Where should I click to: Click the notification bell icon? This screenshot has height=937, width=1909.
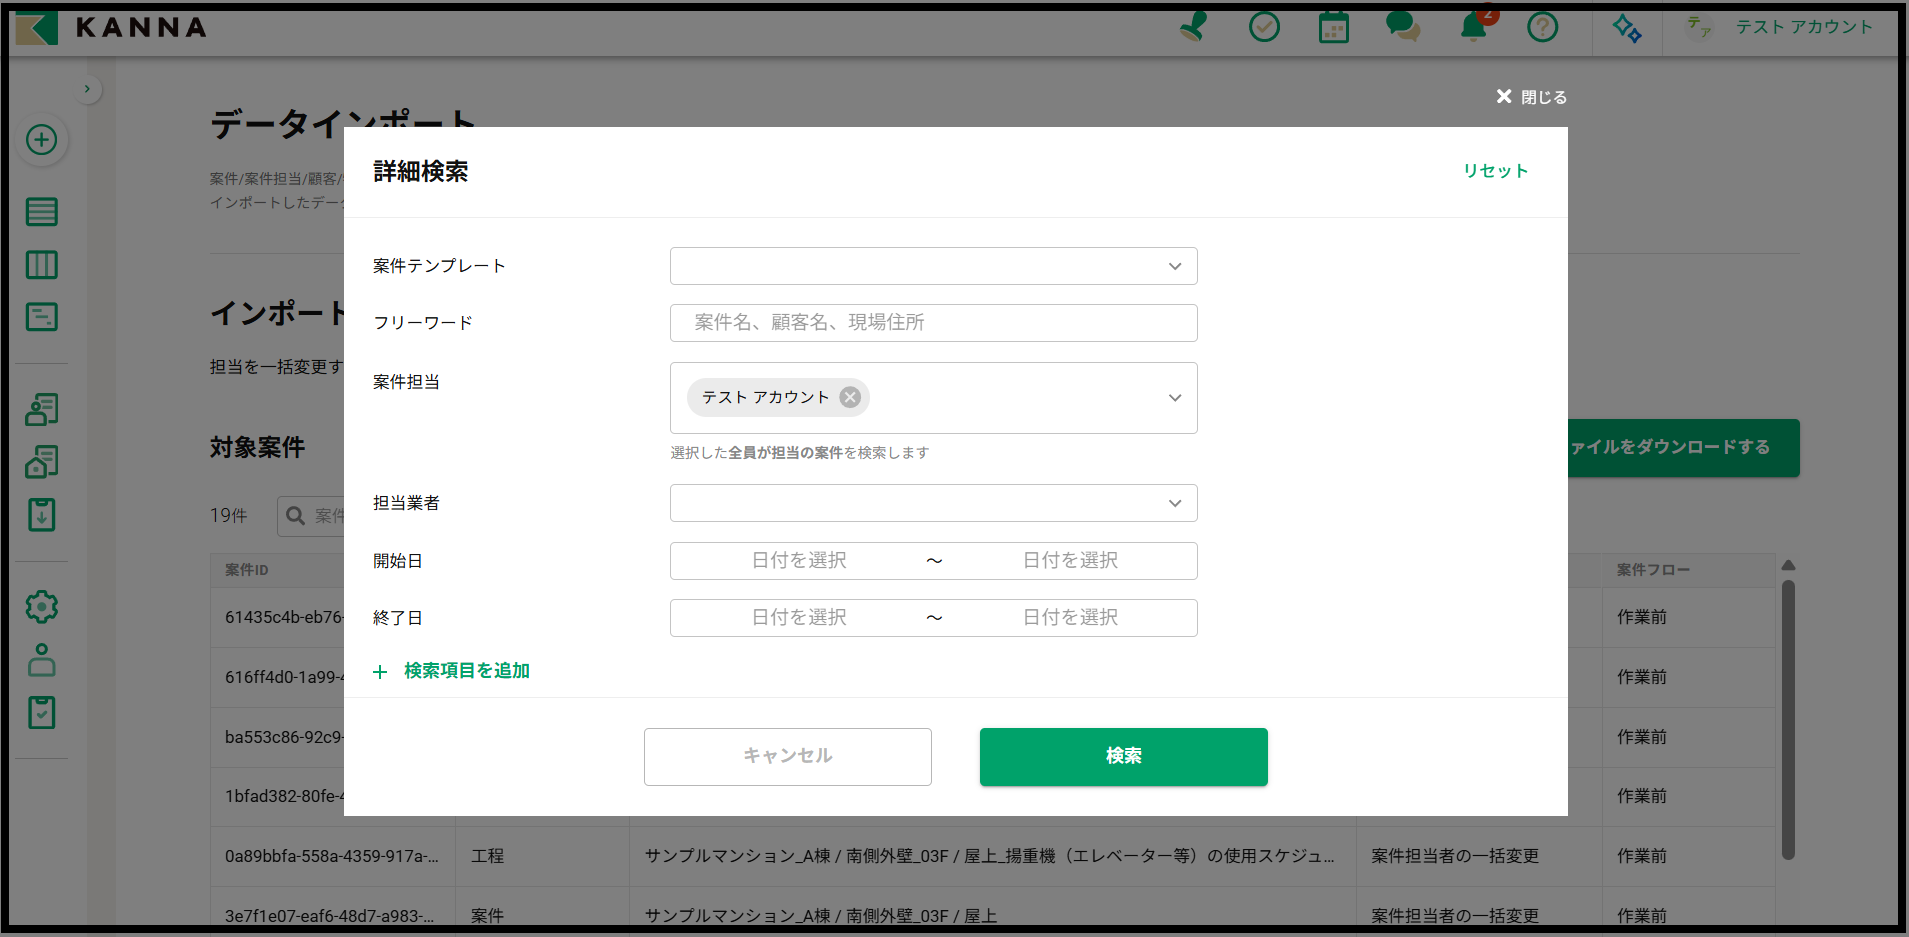tap(1473, 27)
